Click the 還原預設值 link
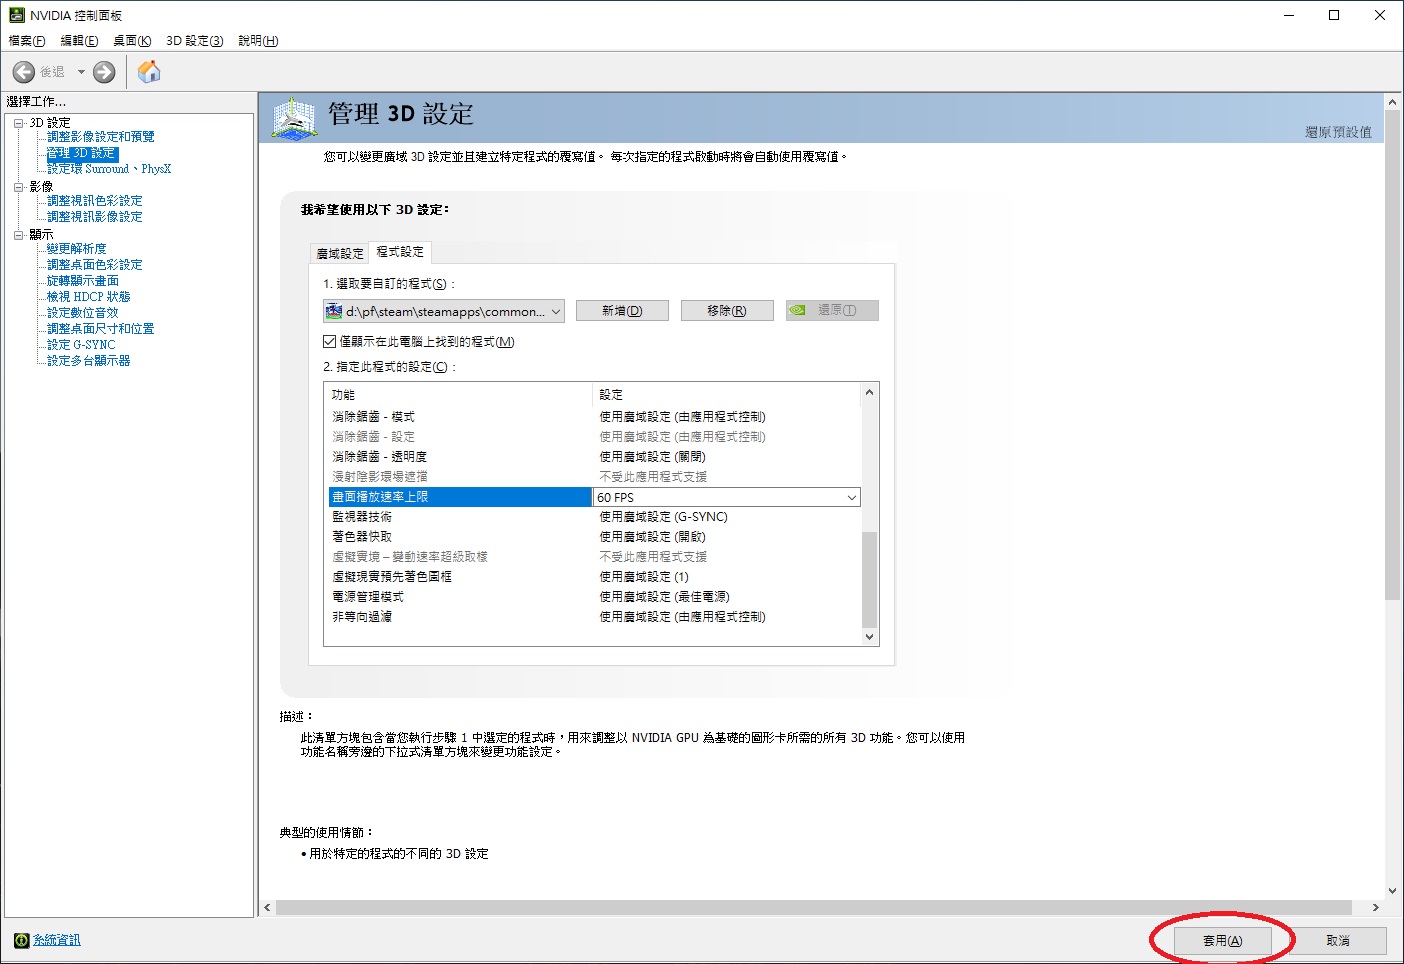1404x964 pixels. [1338, 132]
